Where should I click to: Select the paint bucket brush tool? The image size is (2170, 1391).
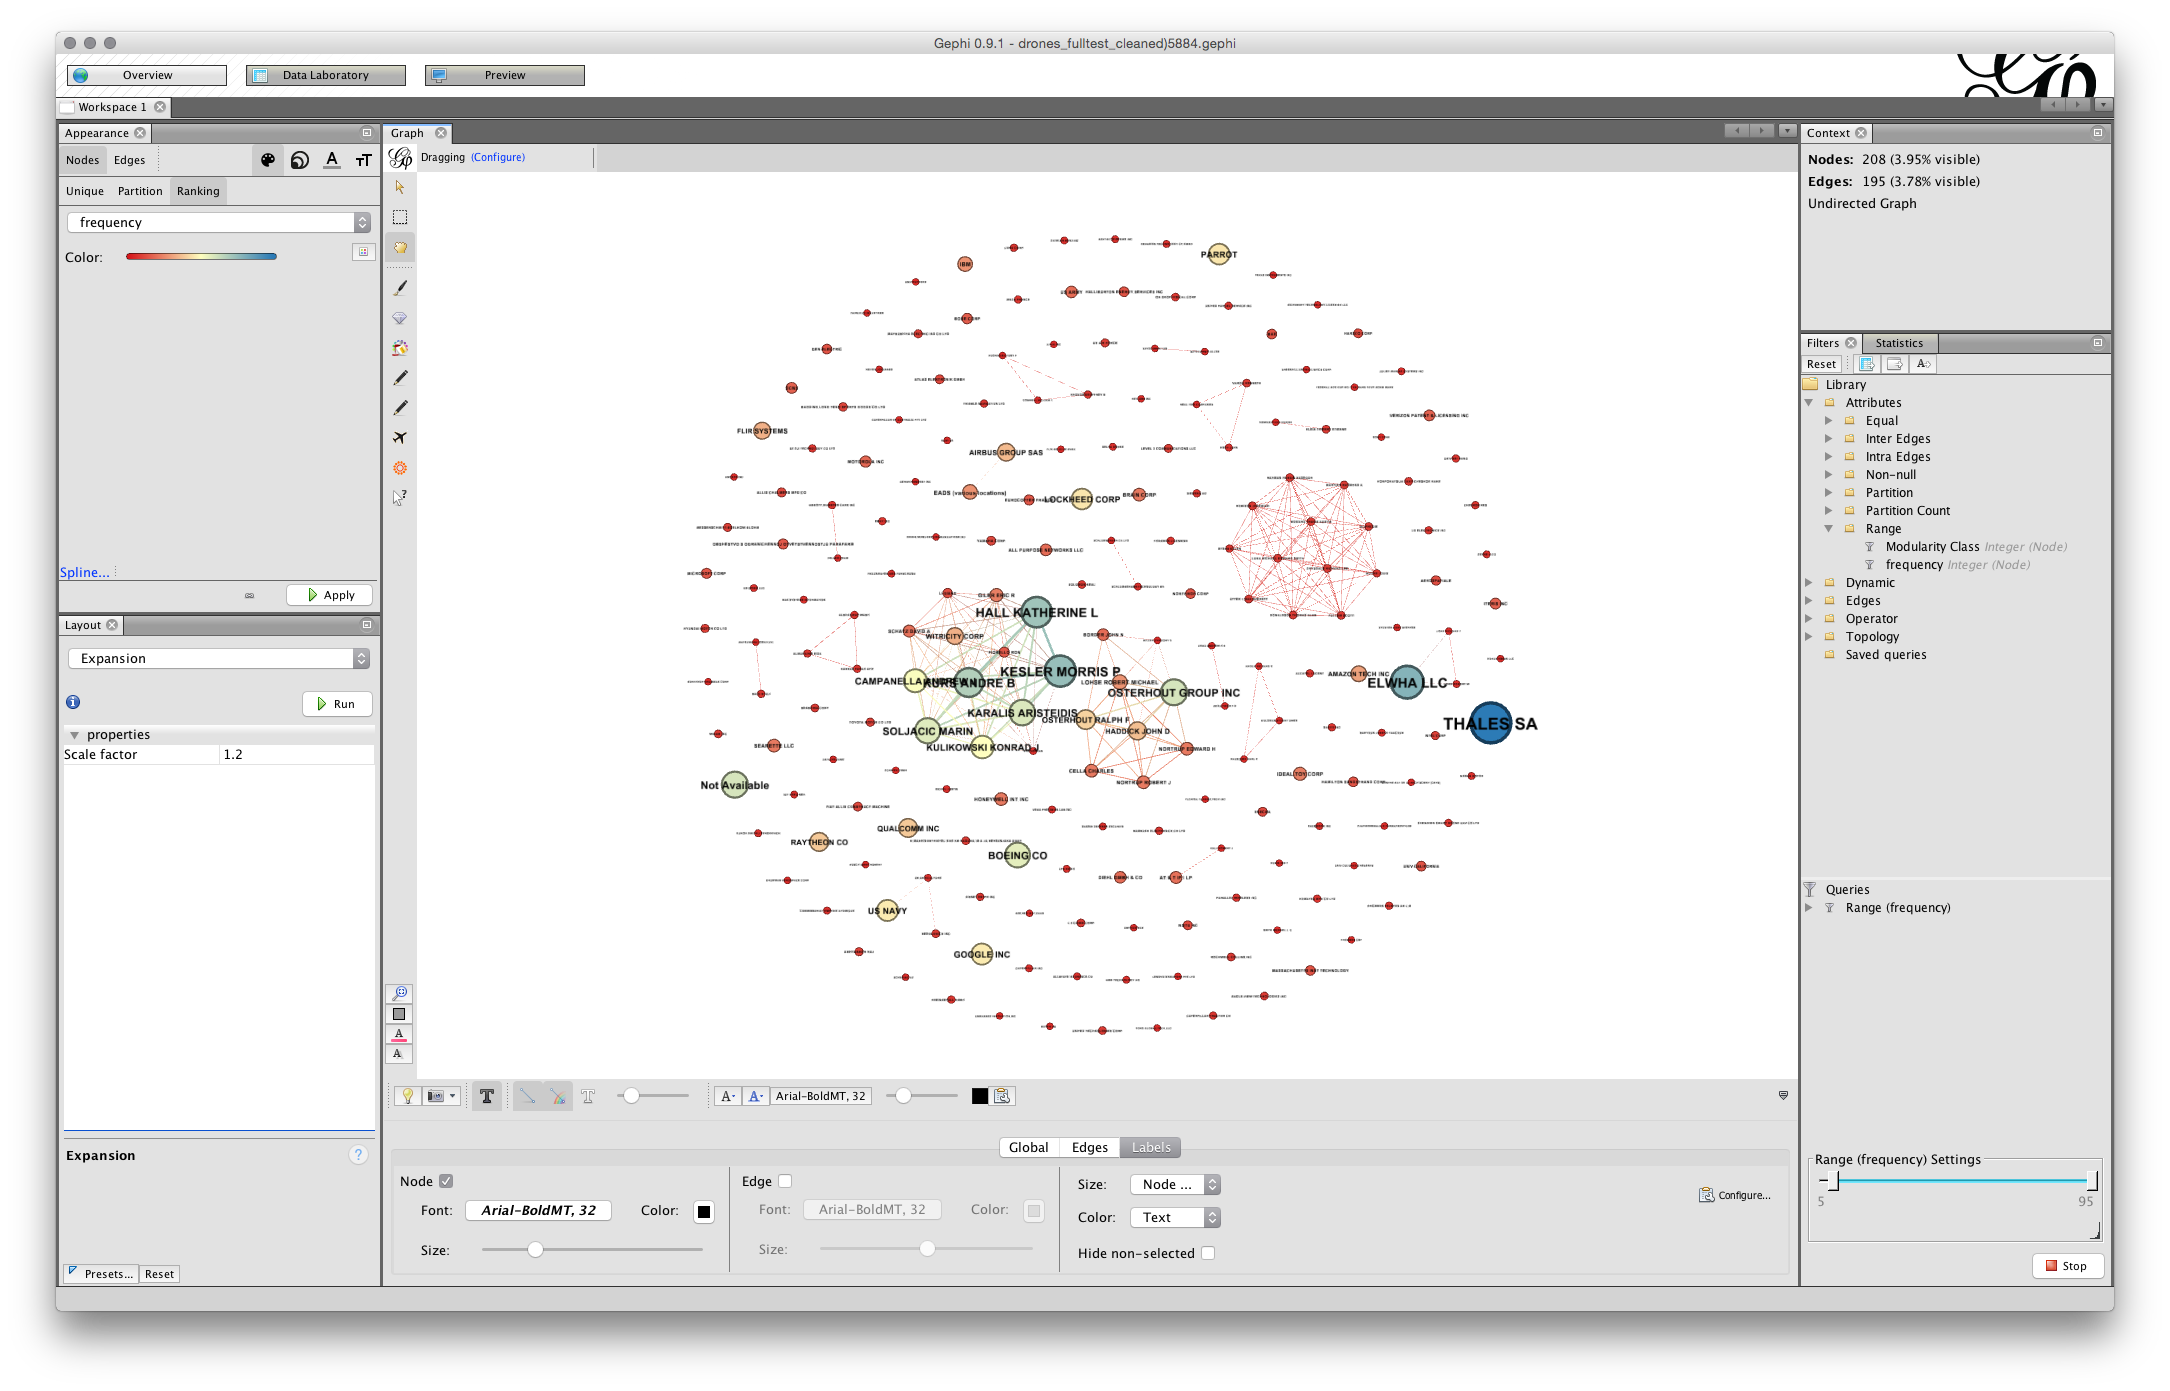(x=400, y=348)
